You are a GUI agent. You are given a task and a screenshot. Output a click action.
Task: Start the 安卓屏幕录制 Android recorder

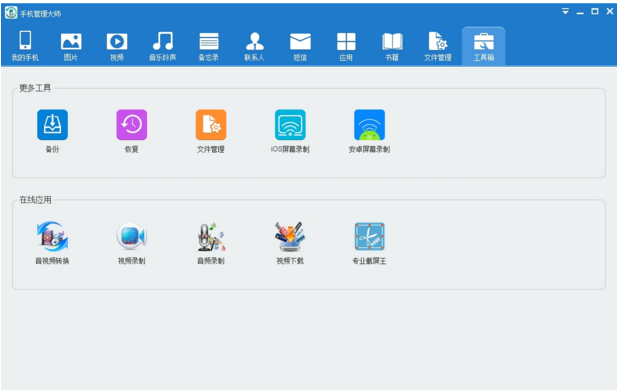pyautogui.click(x=369, y=131)
